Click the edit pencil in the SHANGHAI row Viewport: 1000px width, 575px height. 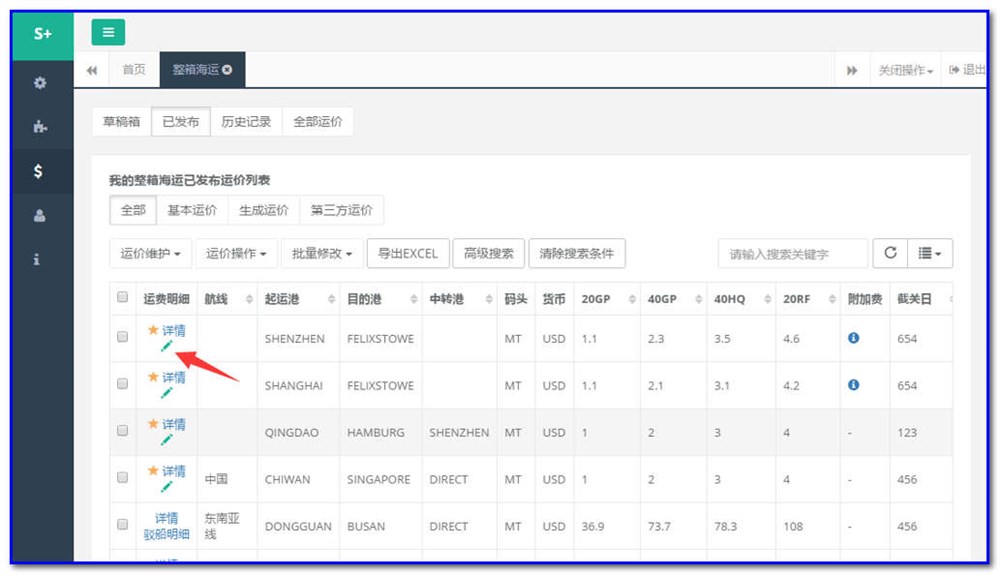coord(166,393)
